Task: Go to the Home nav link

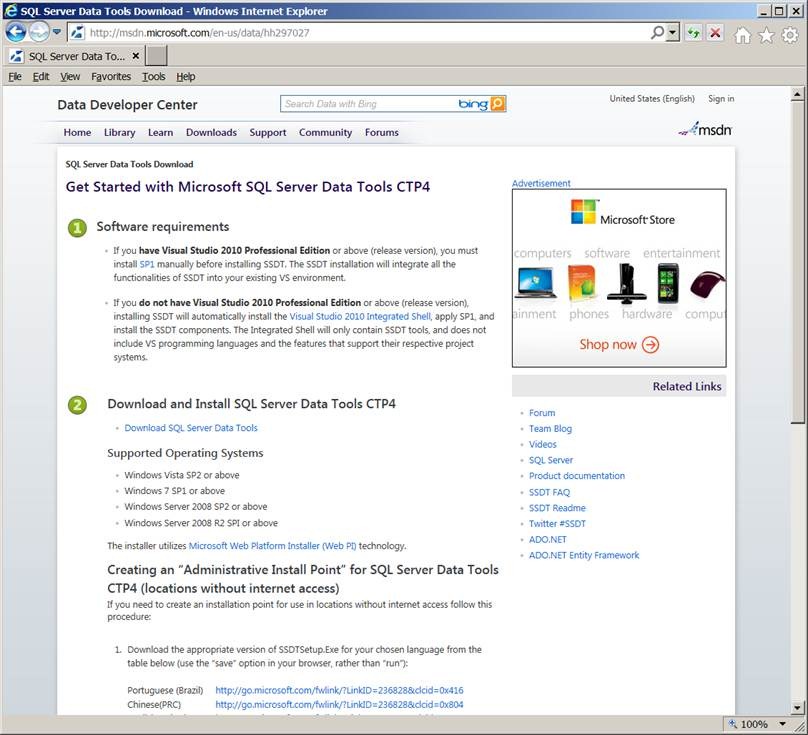Action: click(77, 132)
